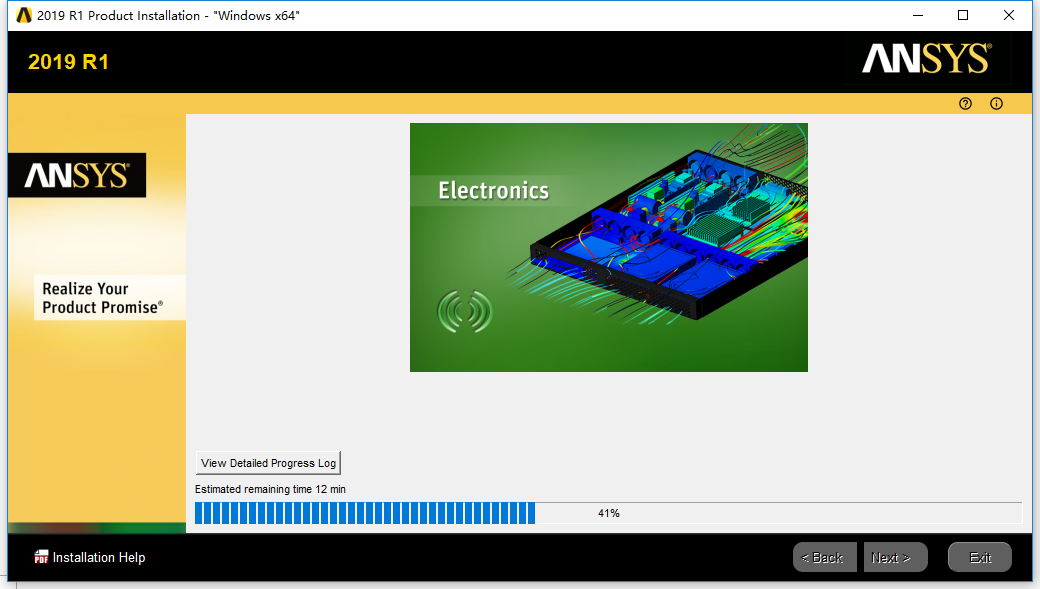
Task: Click the ANSYS logo in header
Action: pyautogui.click(x=927, y=59)
